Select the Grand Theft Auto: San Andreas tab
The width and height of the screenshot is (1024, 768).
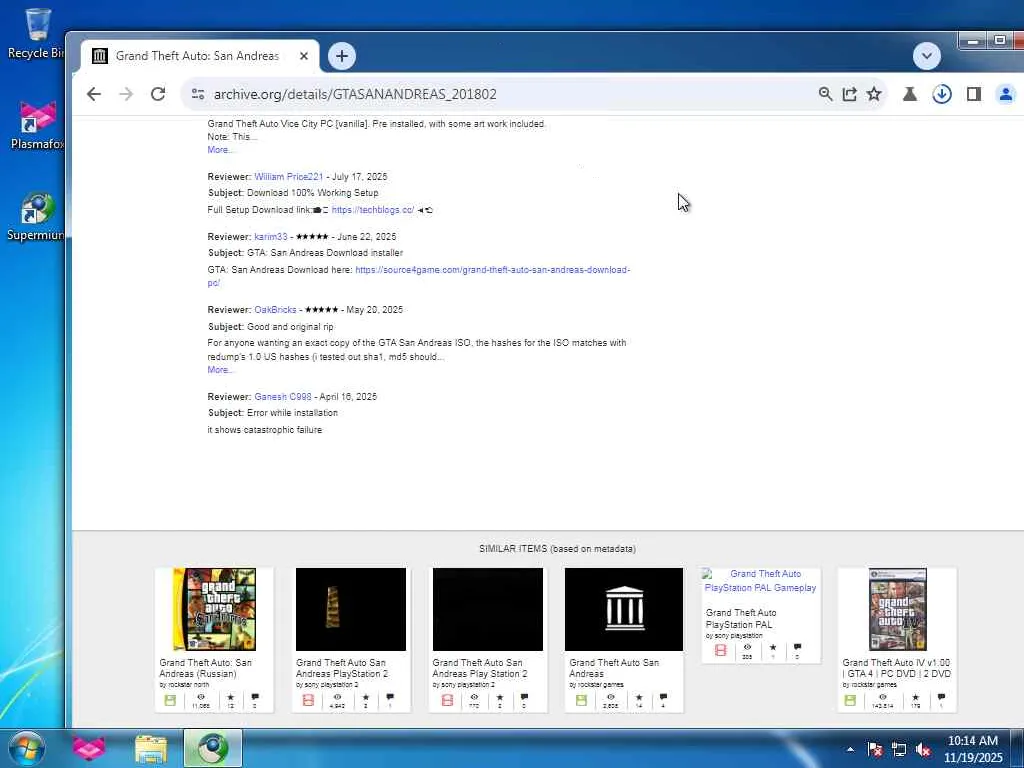(197, 56)
